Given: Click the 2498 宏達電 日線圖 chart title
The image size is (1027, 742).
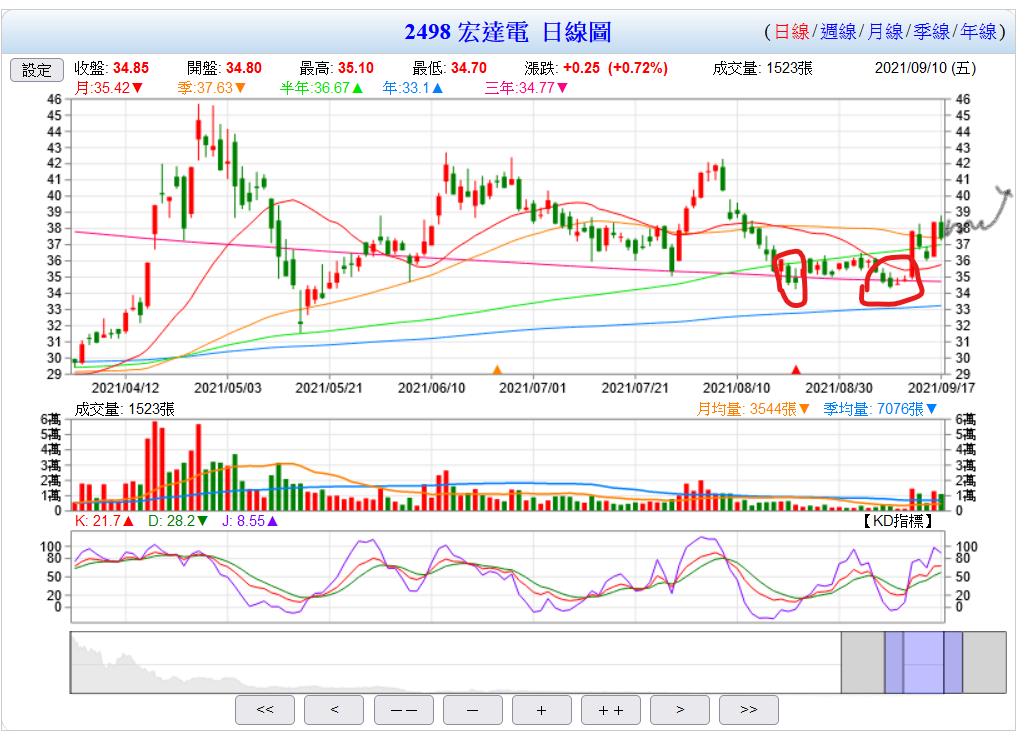Looking at the screenshot, I should pyautogui.click(x=507, y=32).
